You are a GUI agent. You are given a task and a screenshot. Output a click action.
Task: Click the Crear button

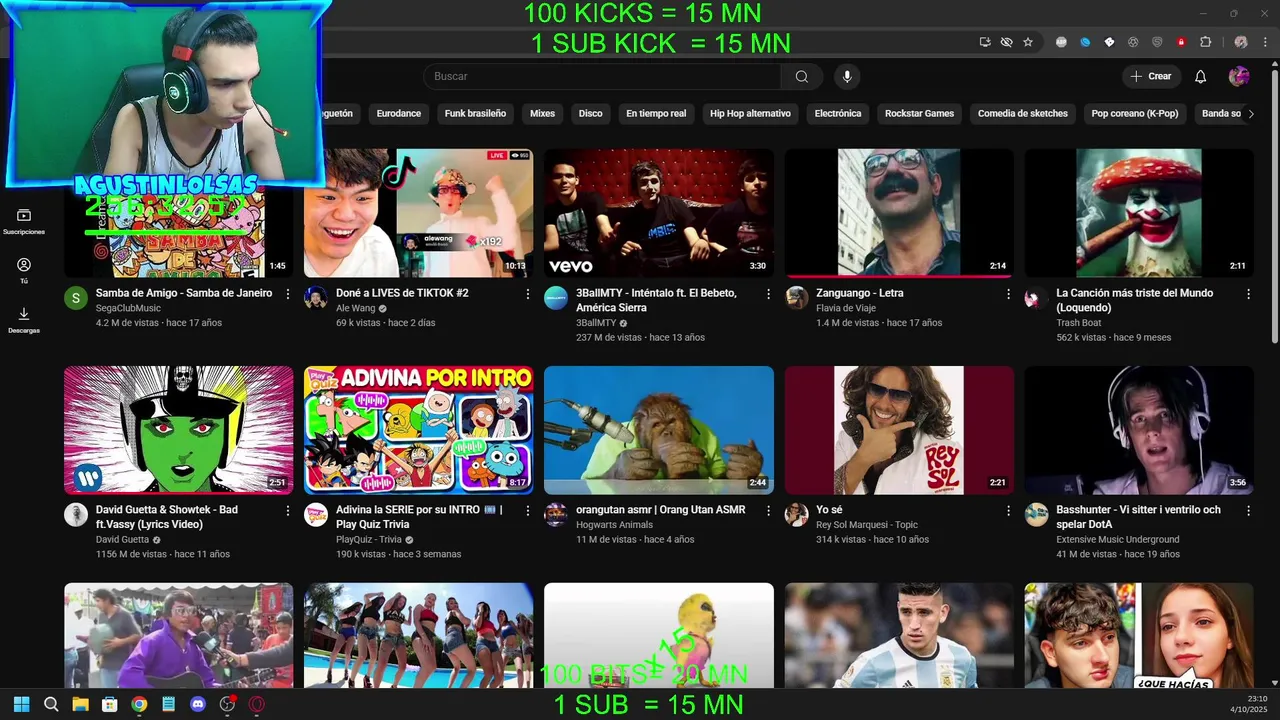[x=1150, y=77]
